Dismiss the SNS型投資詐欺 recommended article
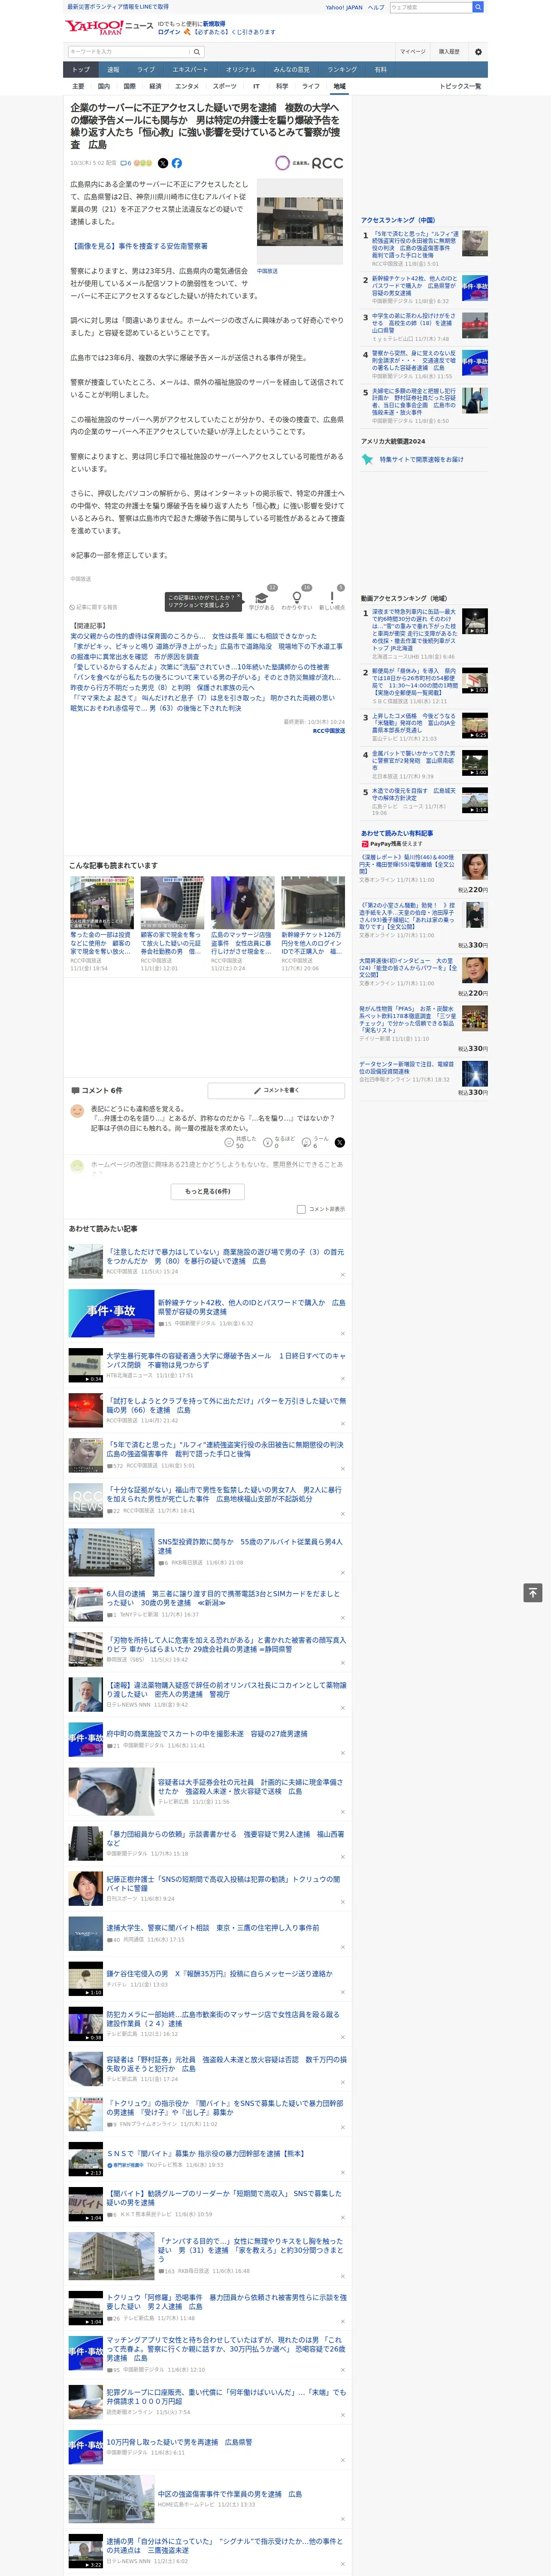Image resolution: width=551 pixels, height=2576 pixels. click(x=343, y=1573)
